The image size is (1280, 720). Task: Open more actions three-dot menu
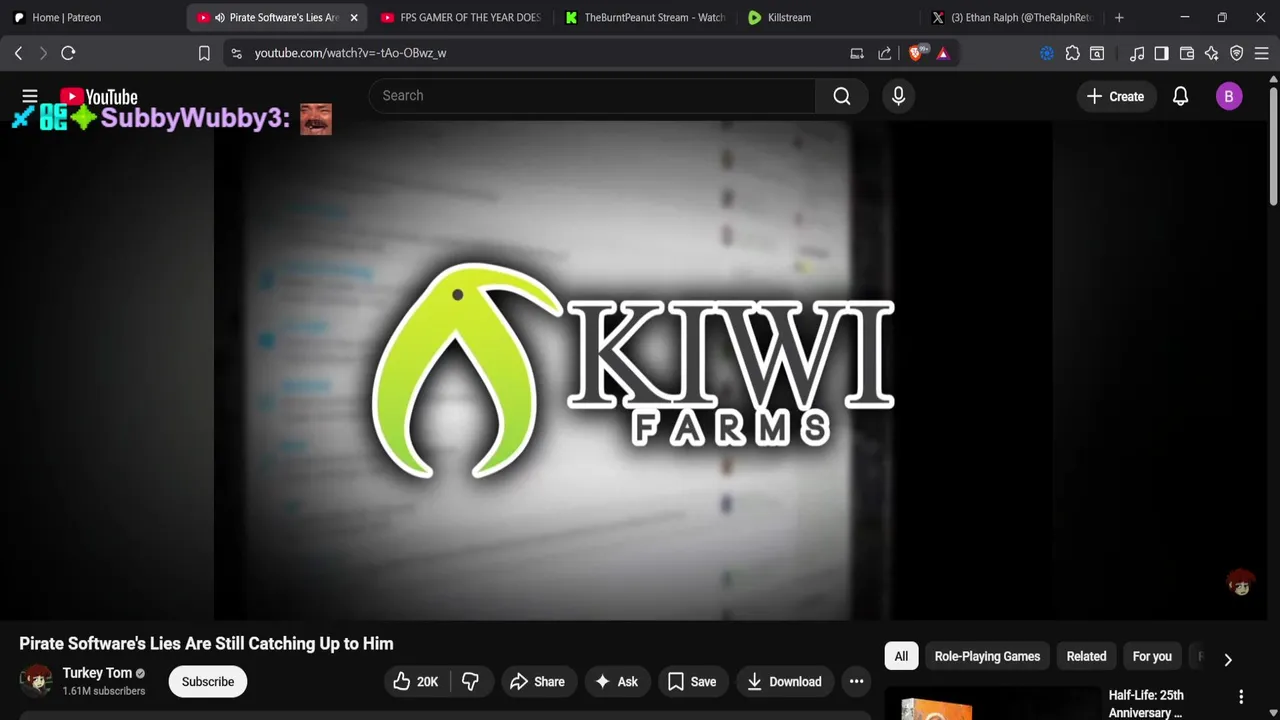pos(856,681)
